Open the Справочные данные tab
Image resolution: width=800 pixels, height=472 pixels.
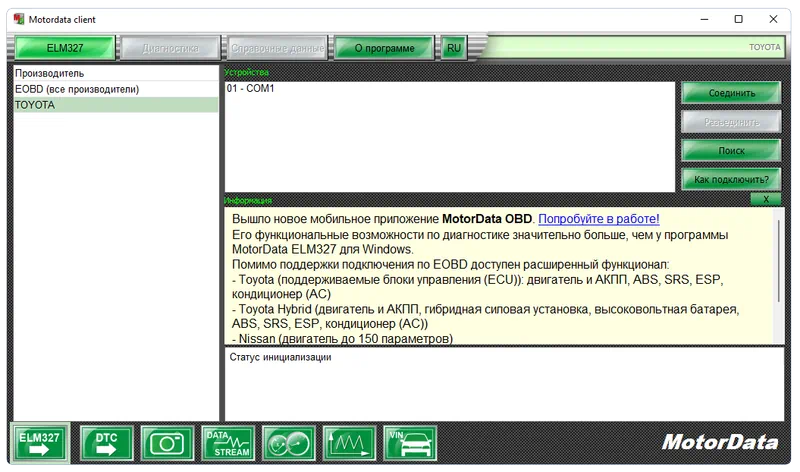pyautogui.click(x=277, y=48)
